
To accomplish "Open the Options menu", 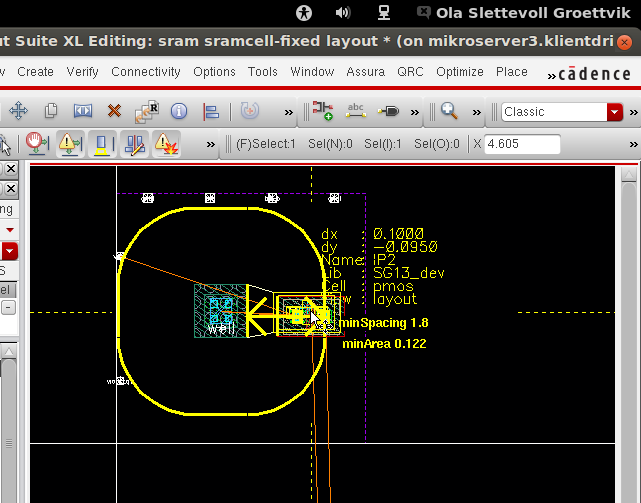I will (x=214, y=72).
